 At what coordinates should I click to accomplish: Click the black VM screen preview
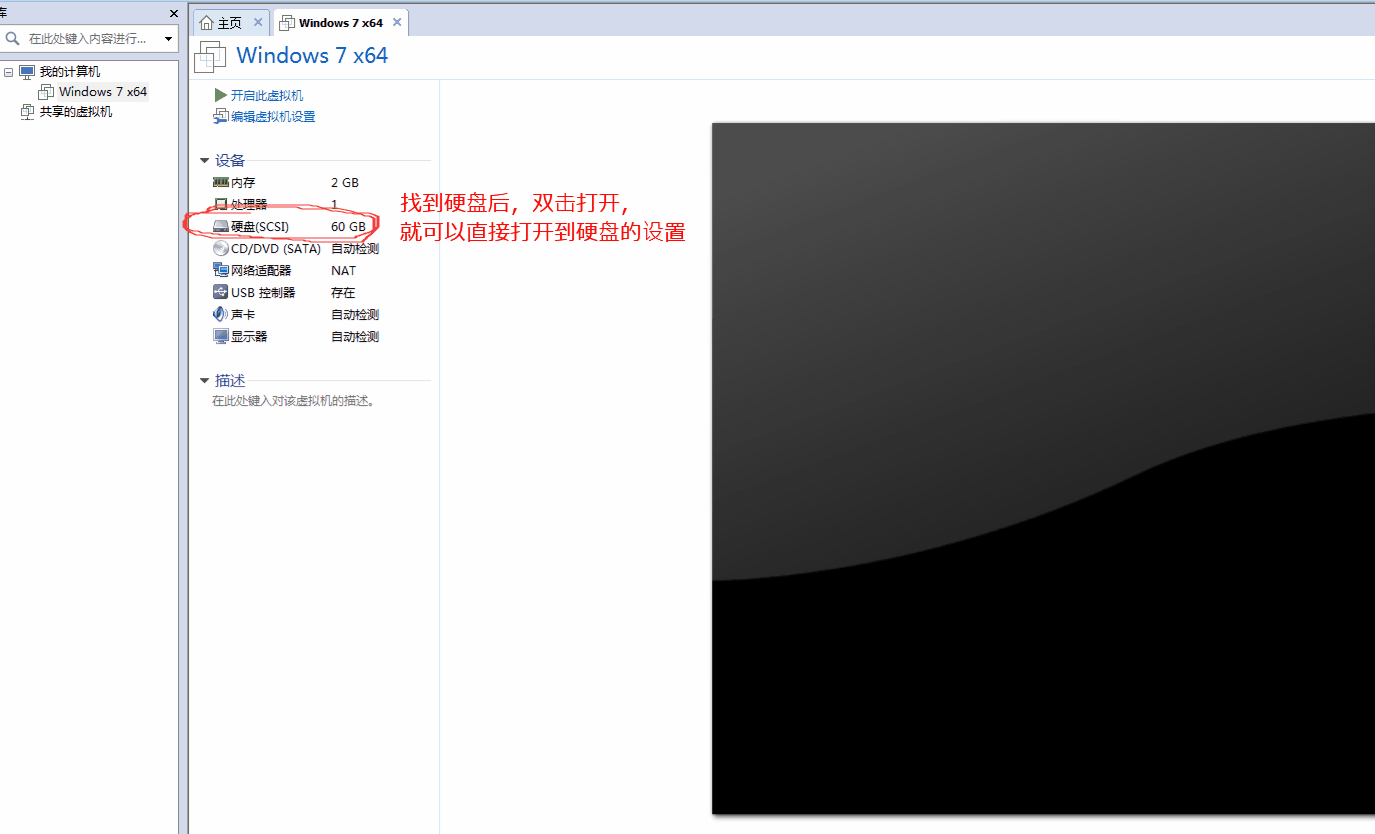[x=1043, y=468]
